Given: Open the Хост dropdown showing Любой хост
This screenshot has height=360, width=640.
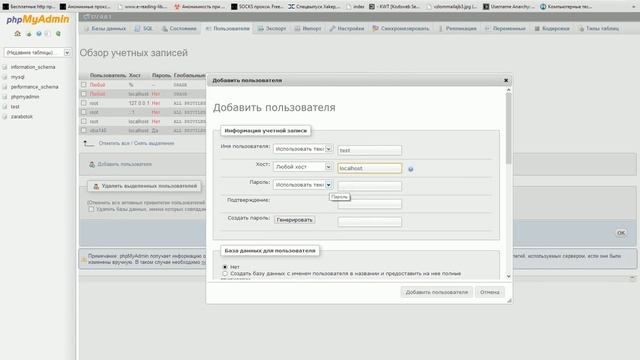Looking at the screenshot, I should (x=302, y=167).
